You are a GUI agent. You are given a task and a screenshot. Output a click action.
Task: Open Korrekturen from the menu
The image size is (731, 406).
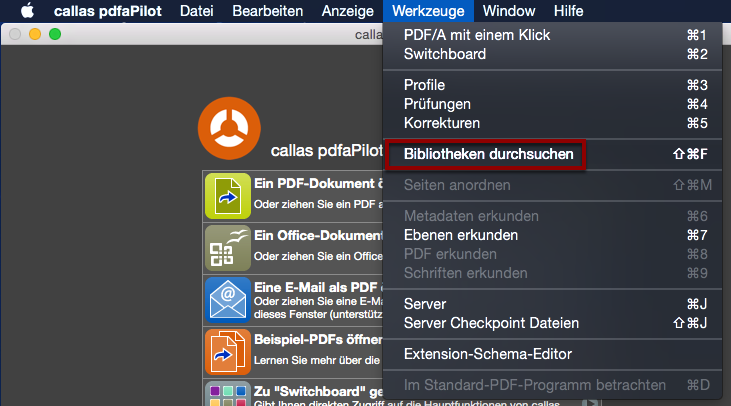point(552,123)
